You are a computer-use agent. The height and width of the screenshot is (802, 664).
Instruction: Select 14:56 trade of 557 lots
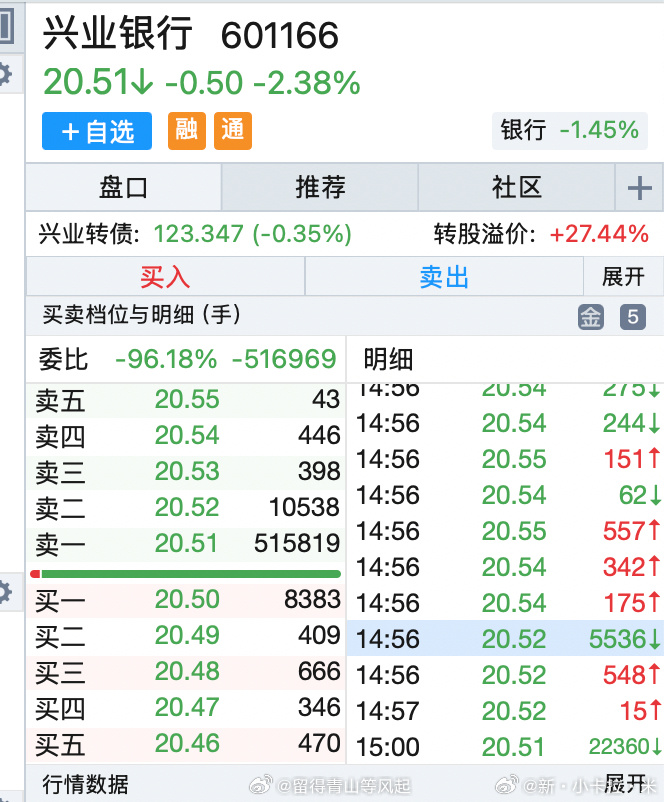pyautogui.click(x=505, y=531)
